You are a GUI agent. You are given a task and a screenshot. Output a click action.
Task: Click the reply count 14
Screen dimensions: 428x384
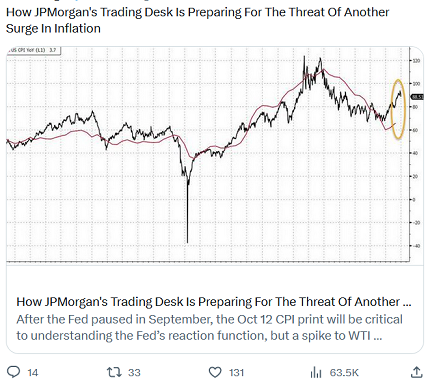[33, 372]
